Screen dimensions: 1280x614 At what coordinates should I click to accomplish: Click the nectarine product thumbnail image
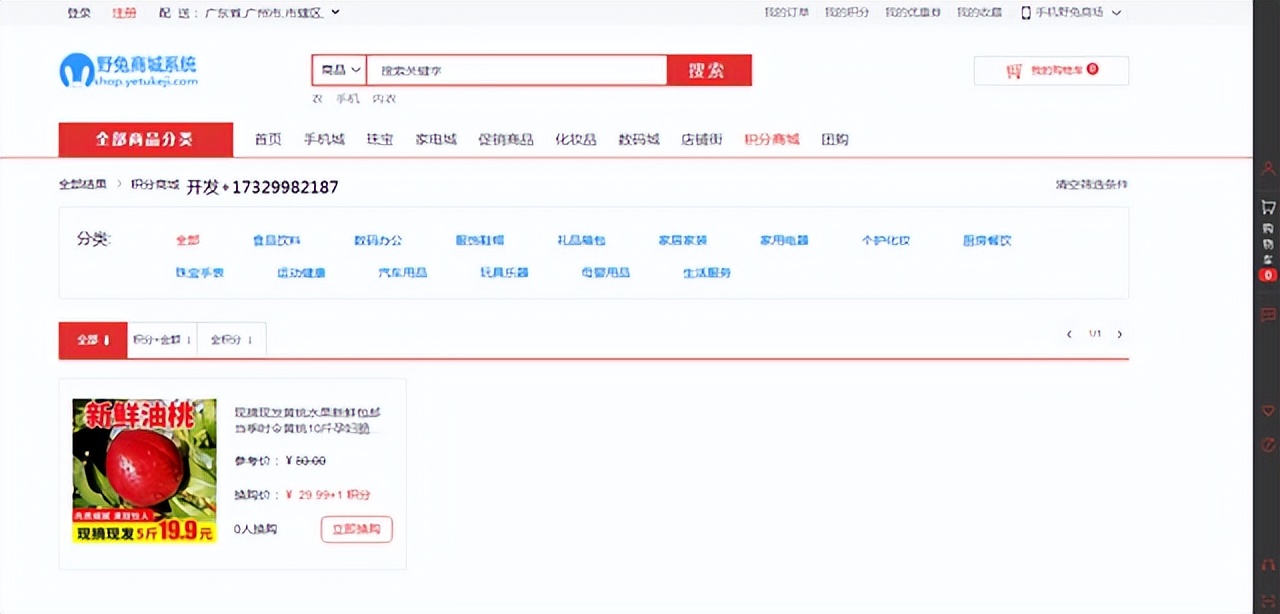[143, 472]
